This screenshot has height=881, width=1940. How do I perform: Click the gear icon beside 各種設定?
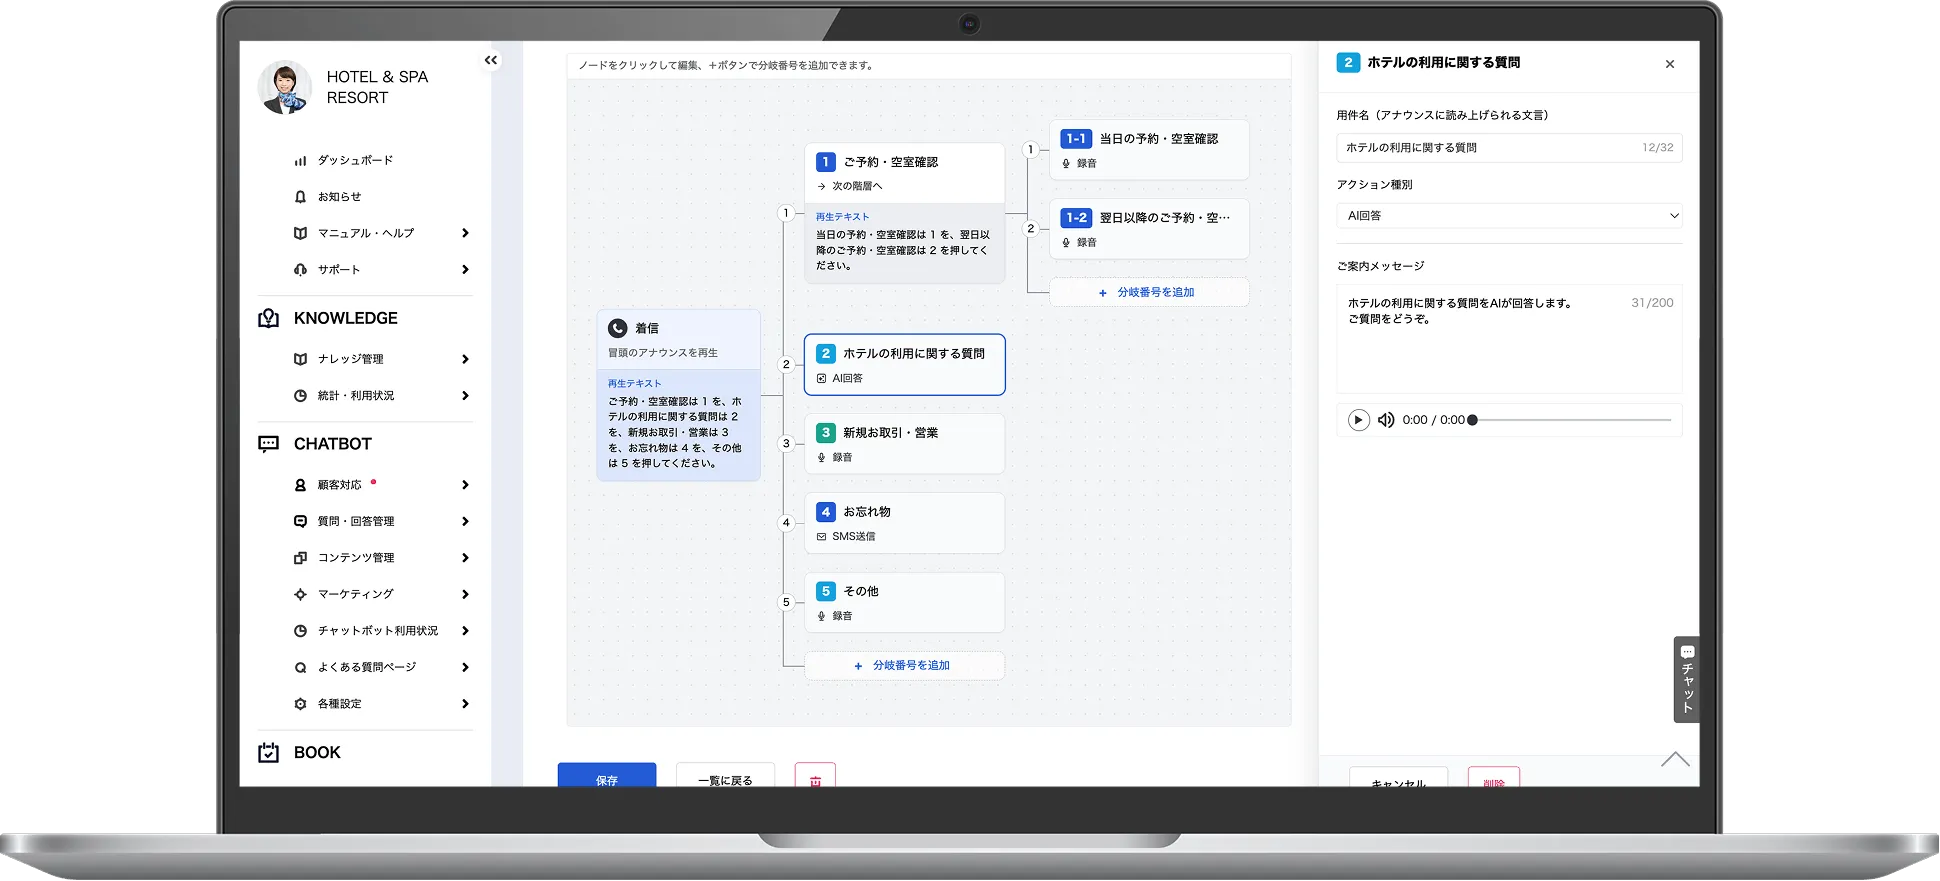click(300, 704)
